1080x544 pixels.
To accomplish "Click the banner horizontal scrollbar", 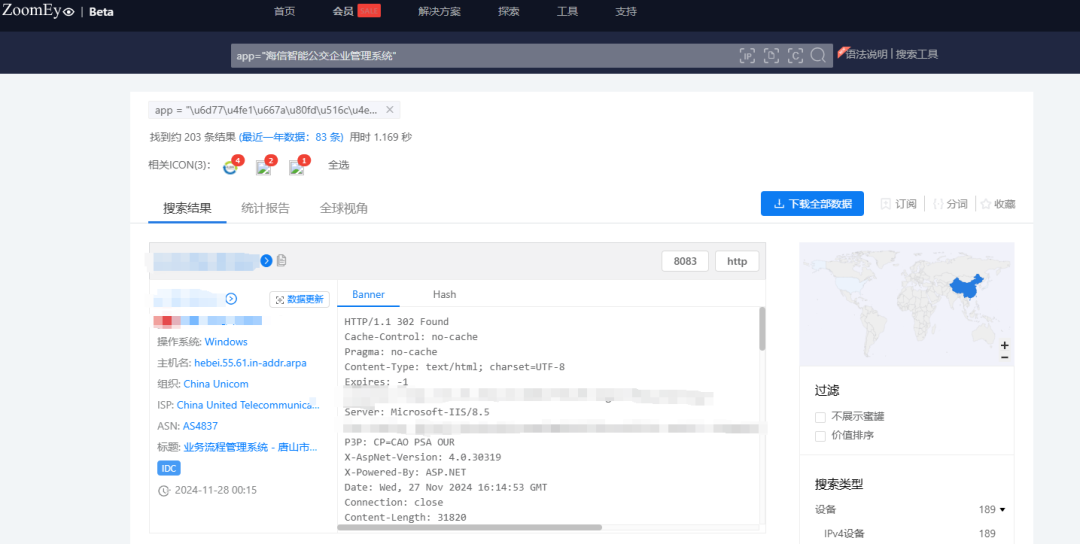I will click(x=470, y=527).
